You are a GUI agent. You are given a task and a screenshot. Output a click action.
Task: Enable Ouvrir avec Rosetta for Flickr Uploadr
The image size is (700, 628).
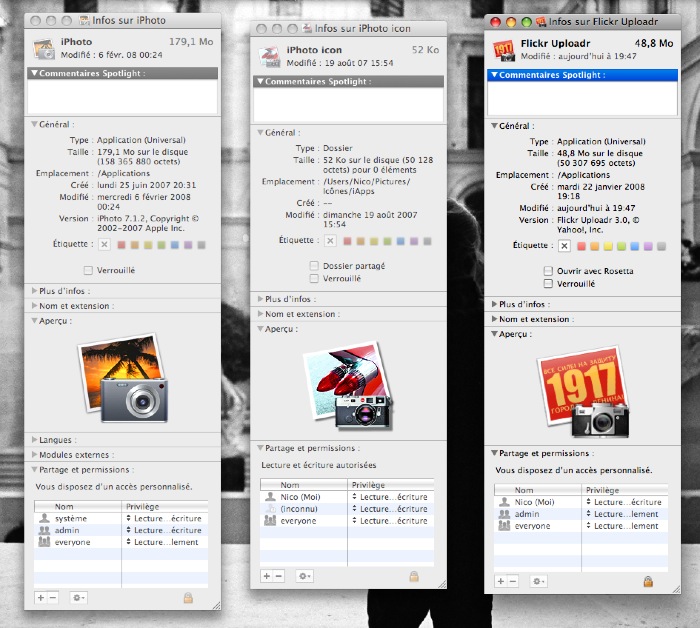(x=548, y=271)
